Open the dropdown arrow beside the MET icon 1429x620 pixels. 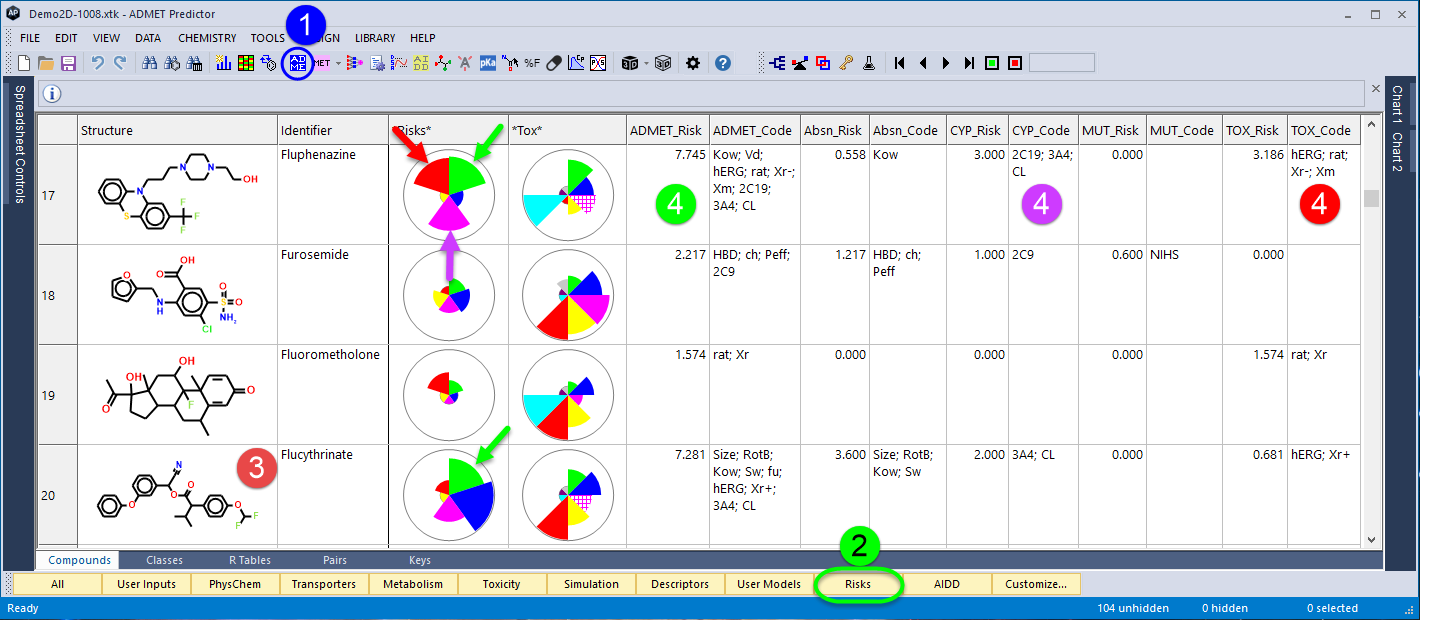point(338,63)
